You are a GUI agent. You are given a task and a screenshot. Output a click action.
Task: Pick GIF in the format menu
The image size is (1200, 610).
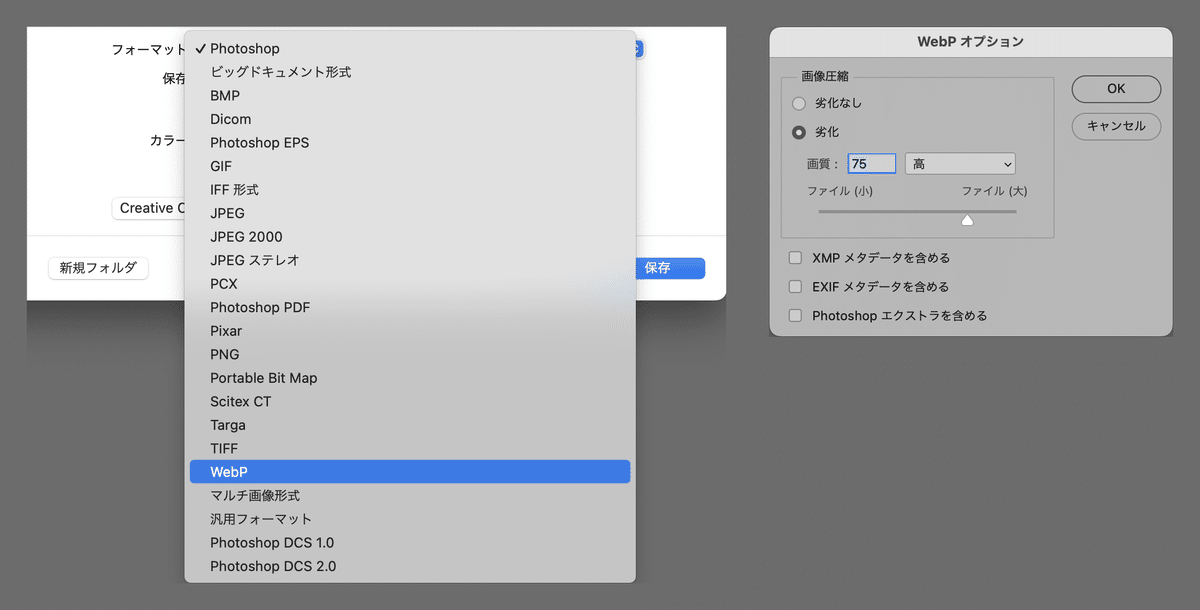pyautogui.click(x=410, y=166)
